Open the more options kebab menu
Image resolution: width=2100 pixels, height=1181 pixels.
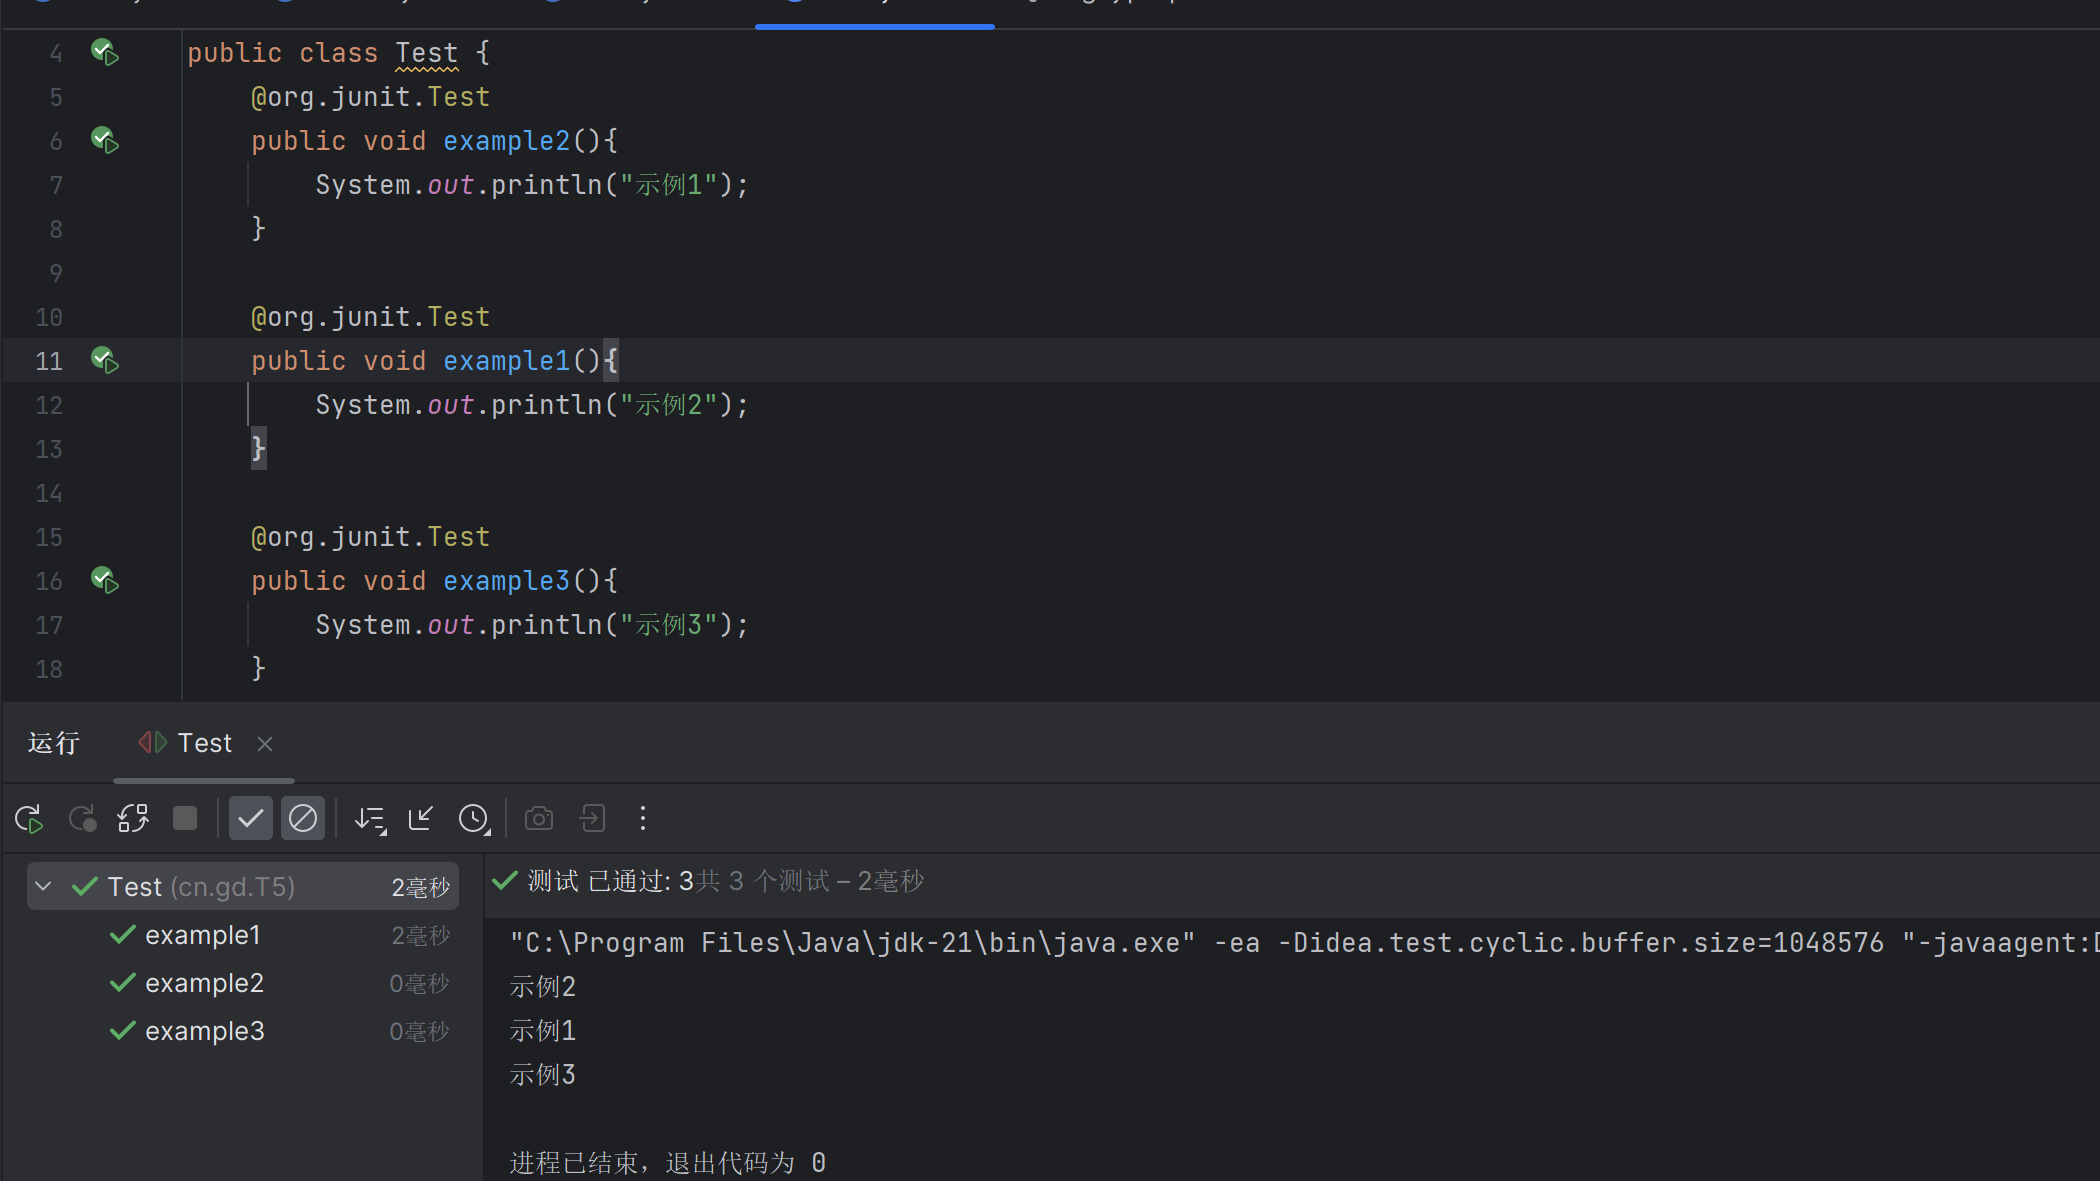(x=643, y=819)
